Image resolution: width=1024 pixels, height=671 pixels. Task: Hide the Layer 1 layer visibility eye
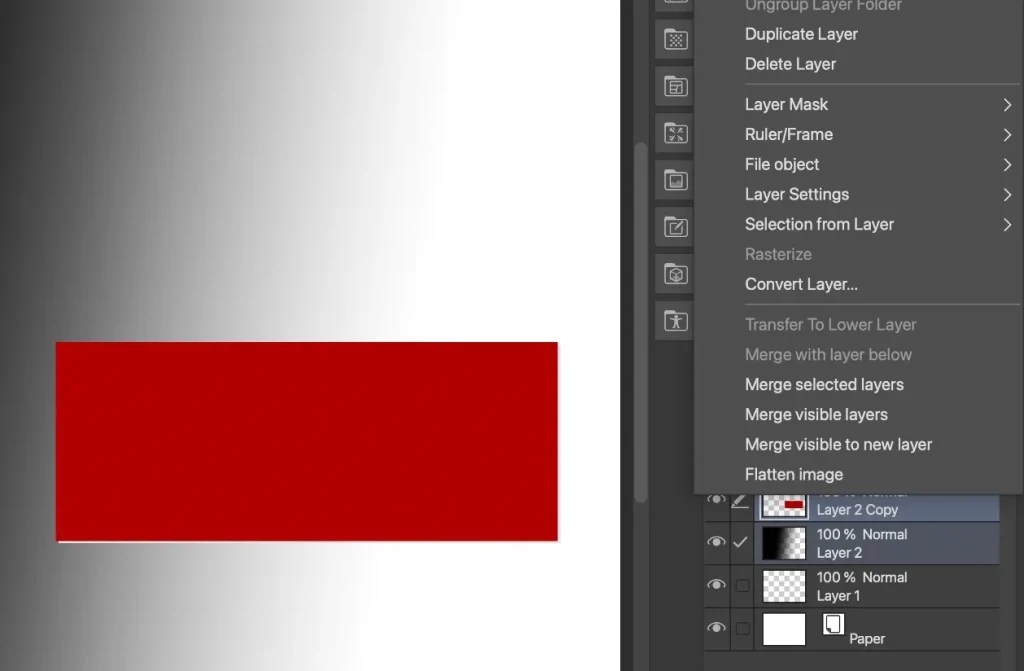[x=716, y=586]
